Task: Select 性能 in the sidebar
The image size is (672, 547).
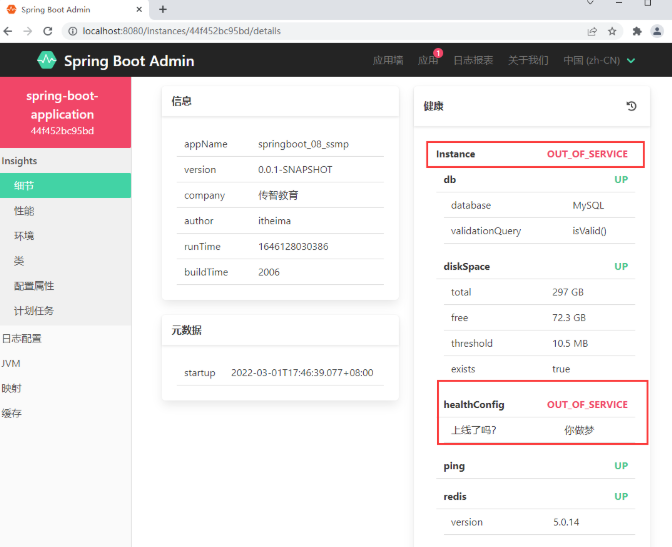Action: coord(66,211)
